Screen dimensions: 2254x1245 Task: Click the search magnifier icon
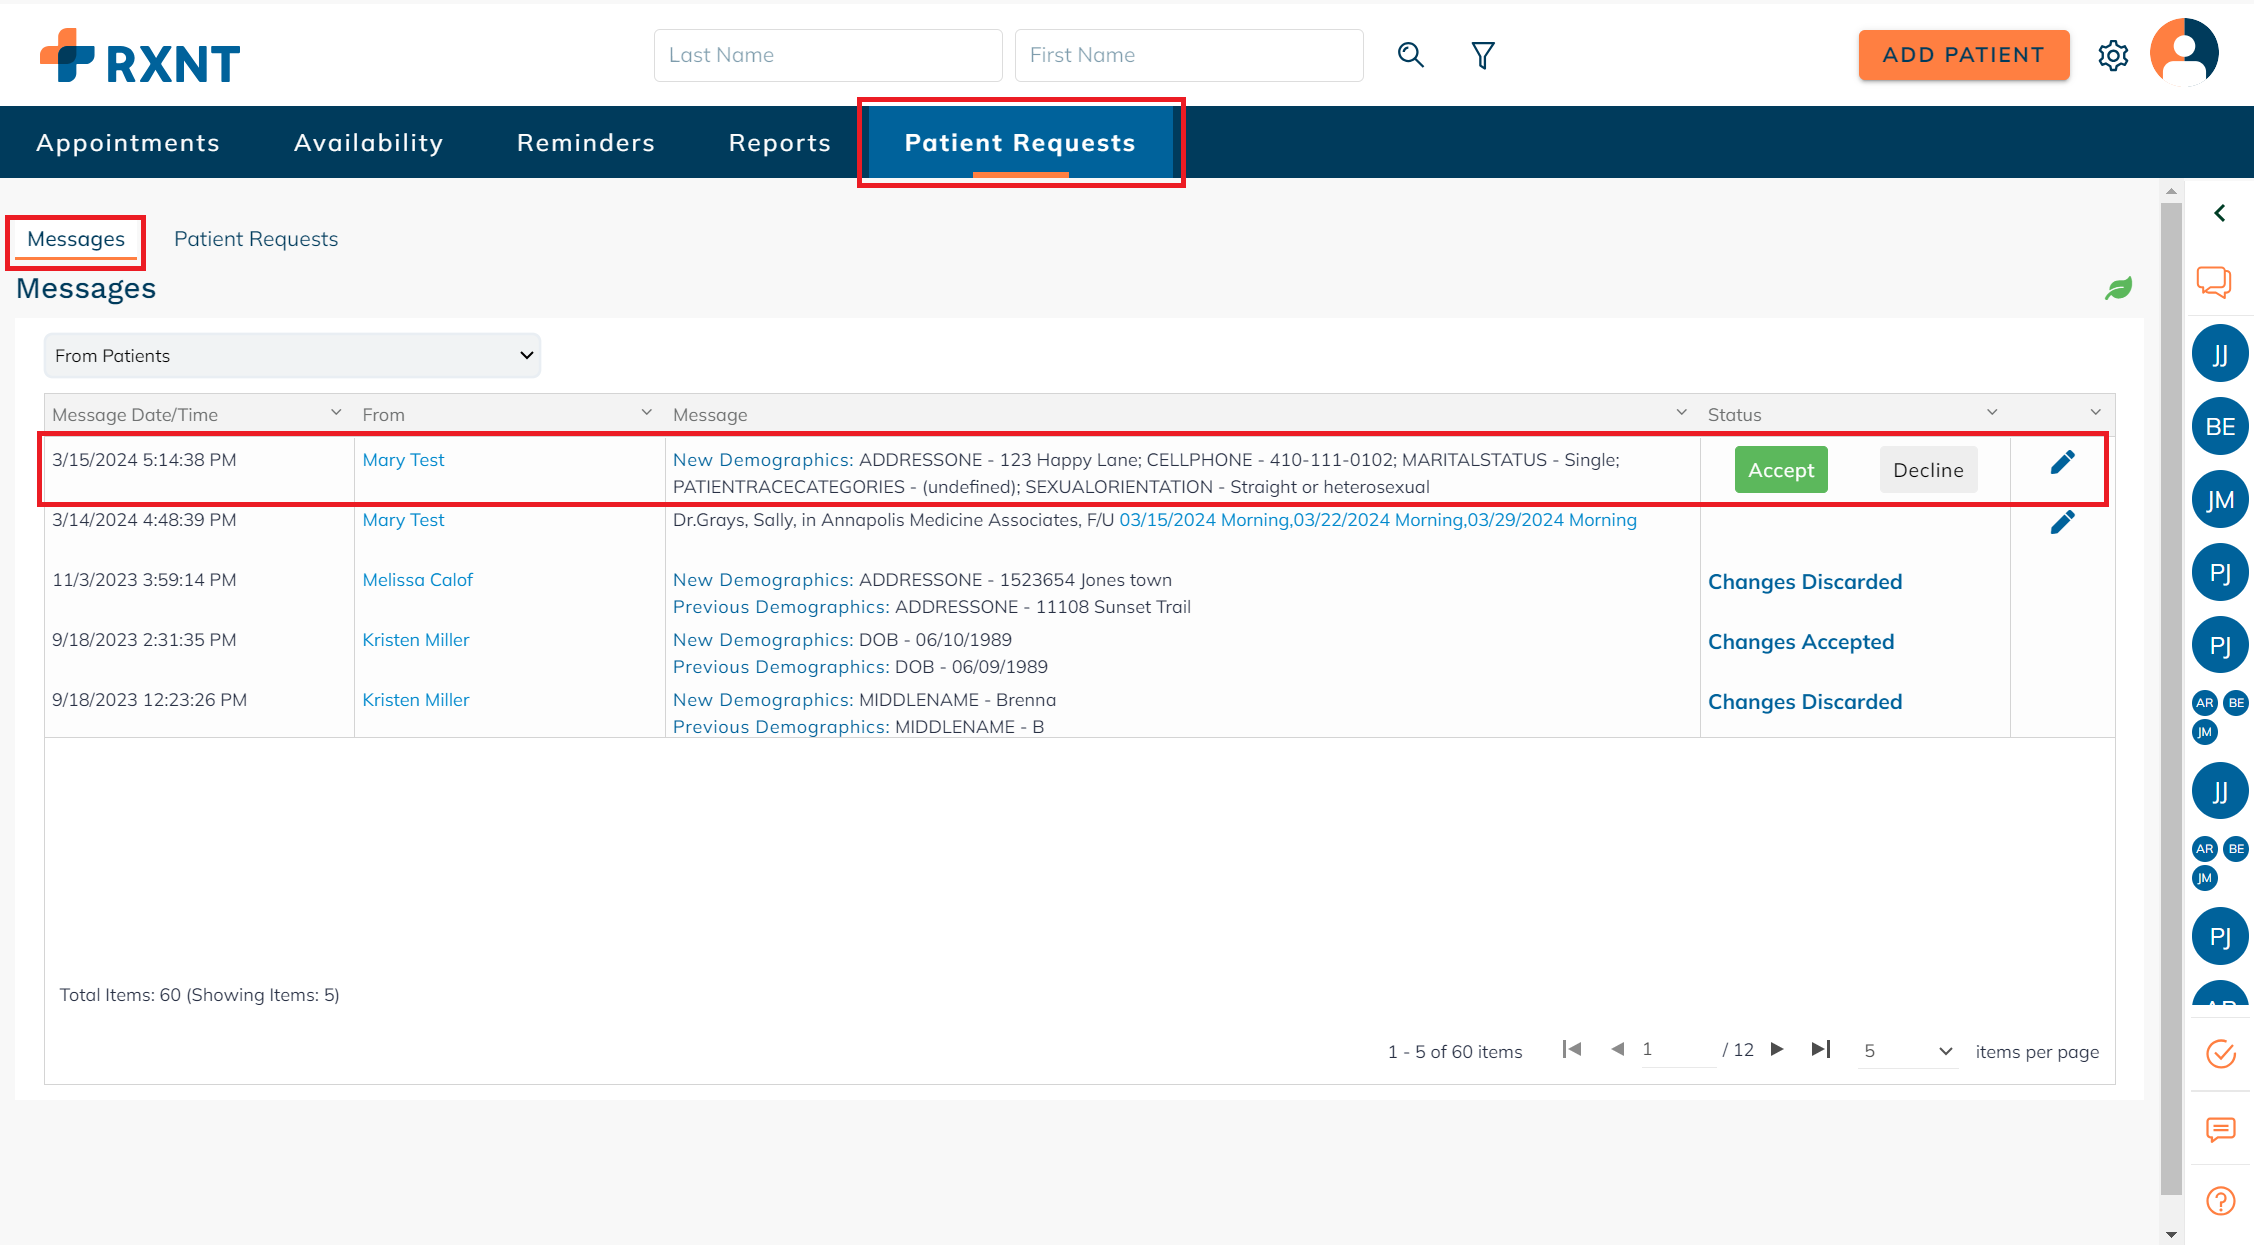pyautogui.click(x=1410, y=55)
